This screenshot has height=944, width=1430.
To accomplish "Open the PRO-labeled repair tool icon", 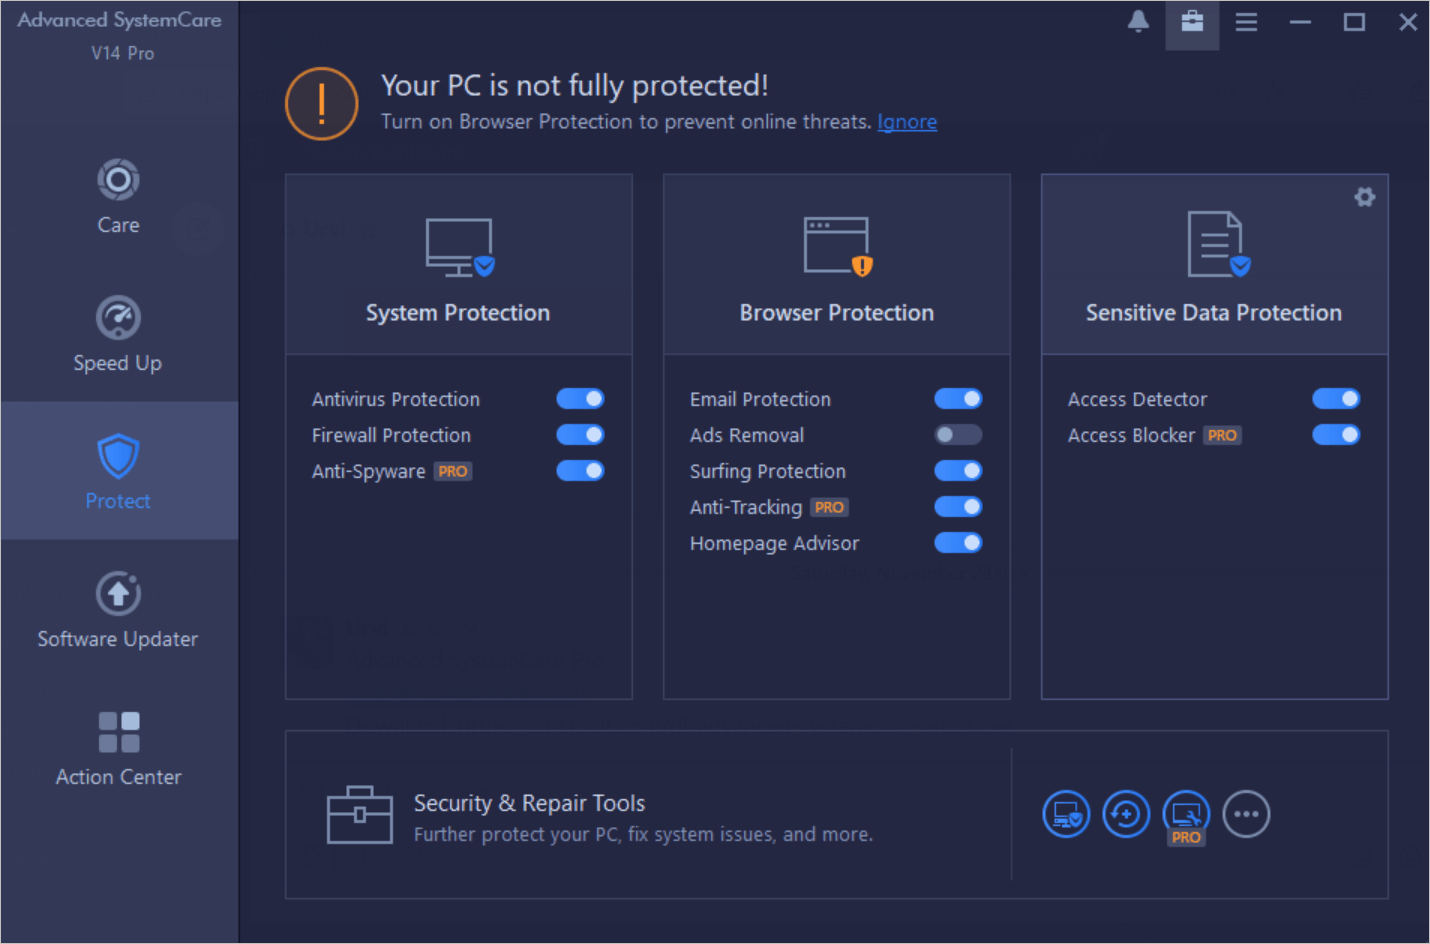I will (x=1186, y=816).
